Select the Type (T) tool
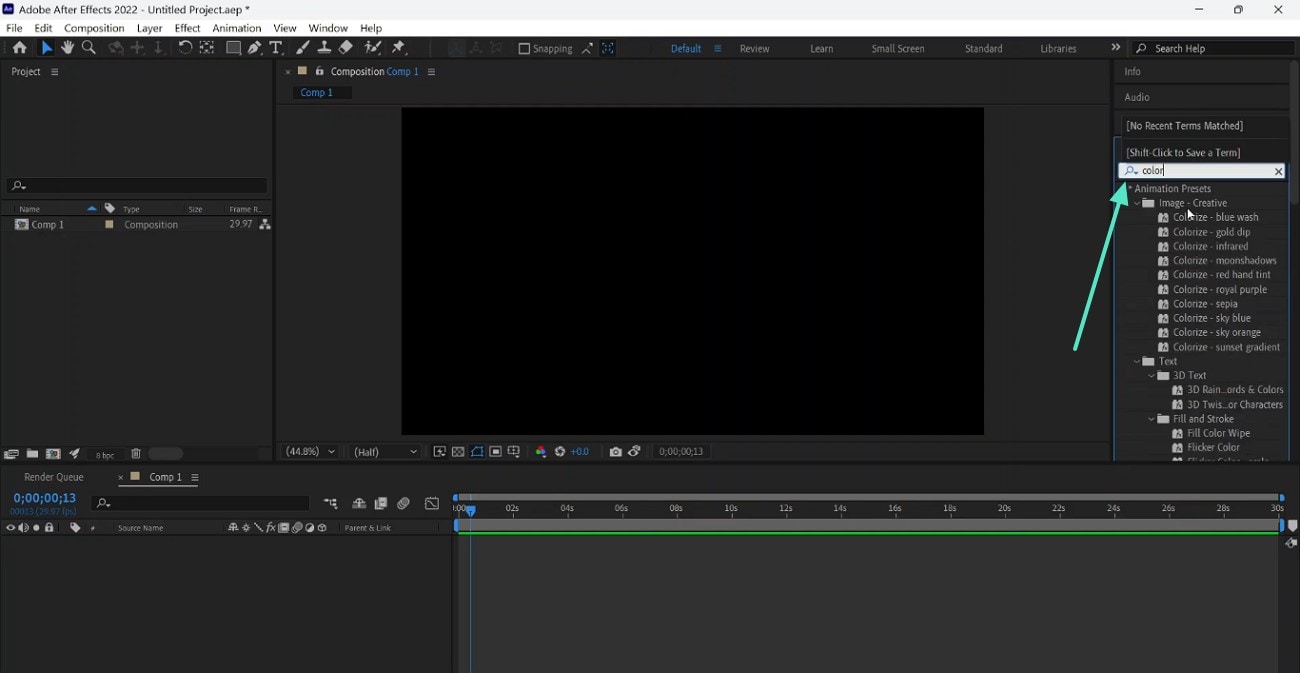 276,48
